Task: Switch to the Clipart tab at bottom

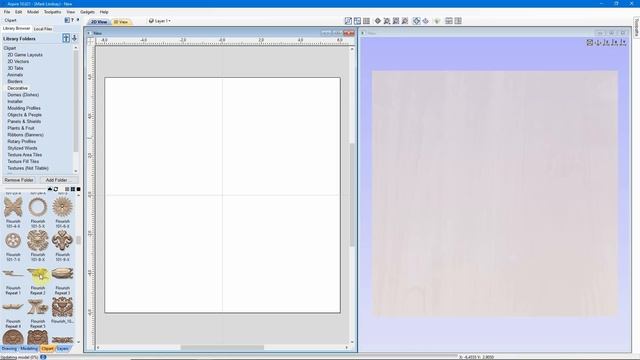Action: (x=47, y=349)
